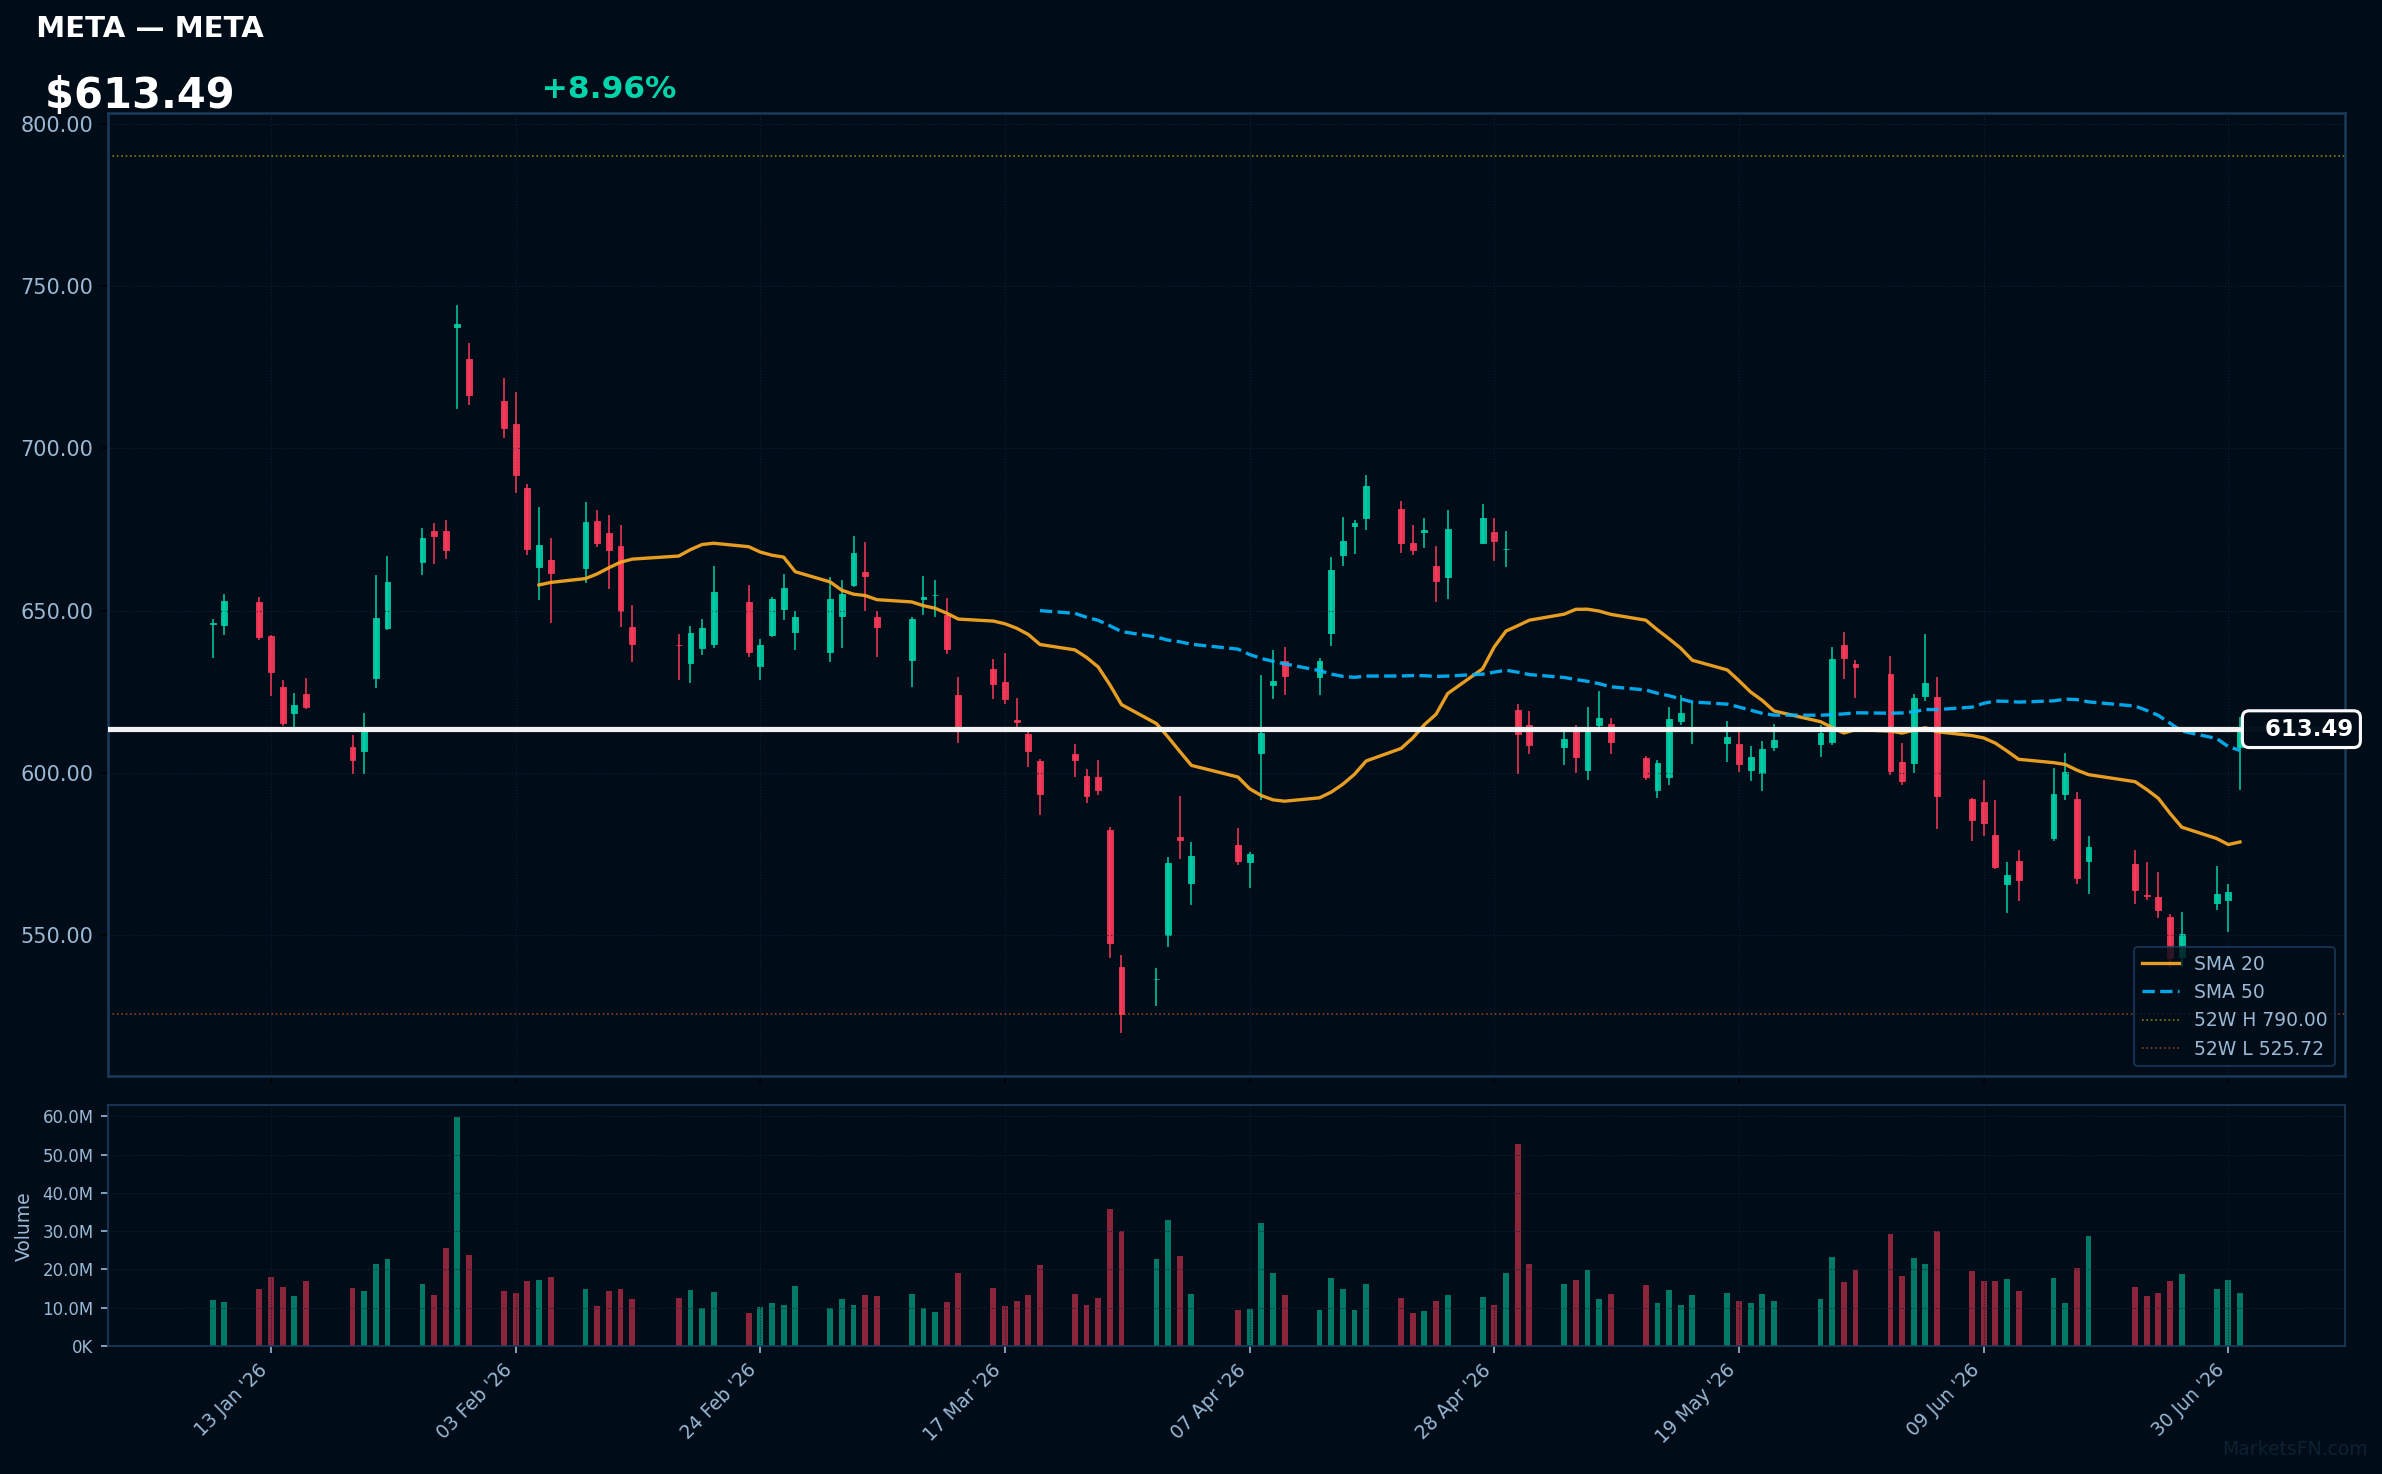Screen dimensions: 2382x1474
Task: Click the 17 Mar '26 date label
Action: pos(962,1400)
